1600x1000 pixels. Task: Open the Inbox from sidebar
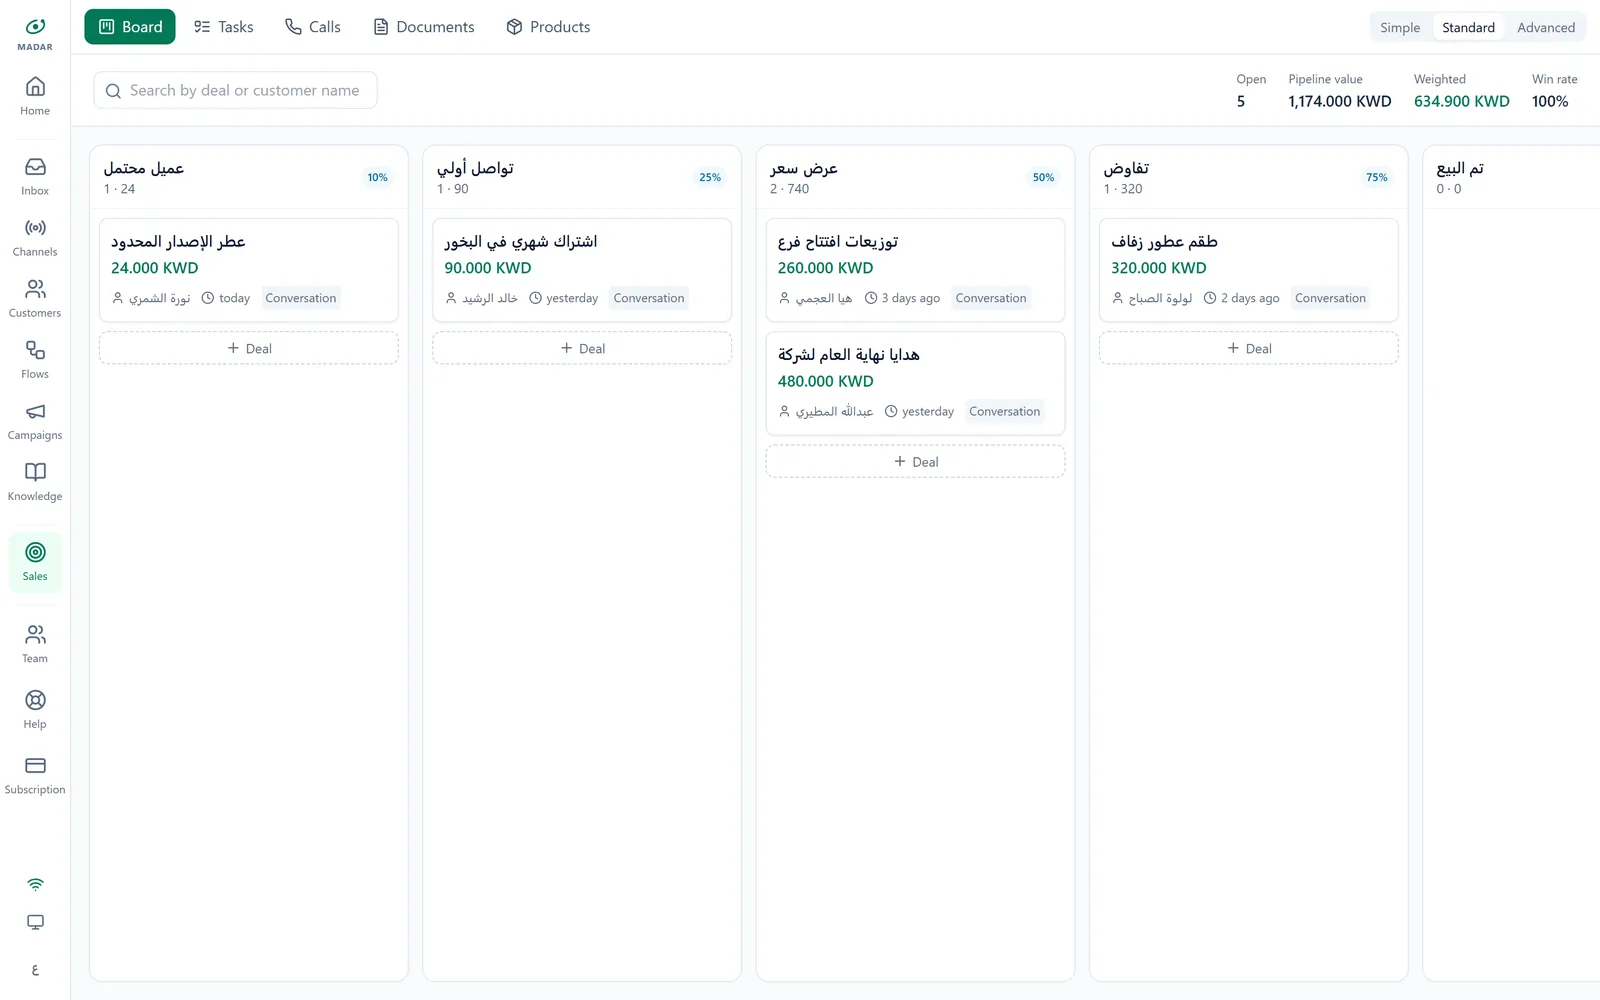(x=35, y=176)
